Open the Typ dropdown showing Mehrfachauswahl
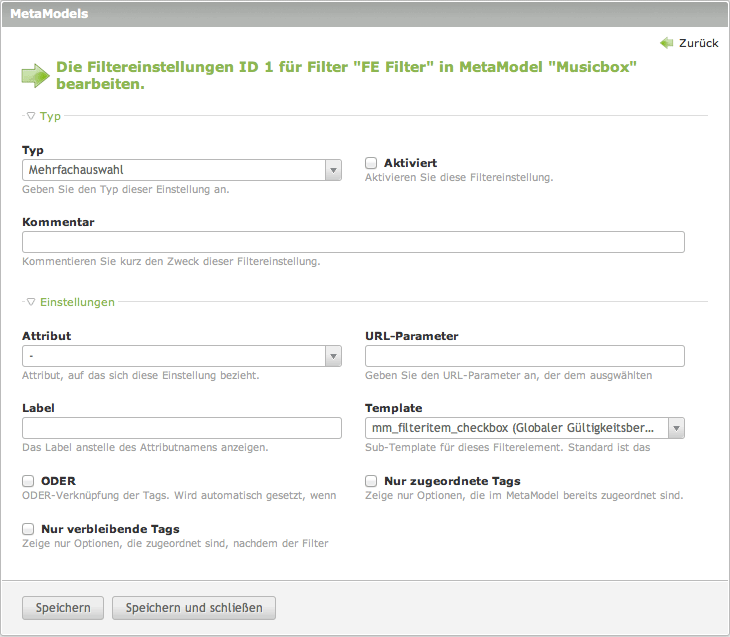730x637 pixels. coord(182,171)
